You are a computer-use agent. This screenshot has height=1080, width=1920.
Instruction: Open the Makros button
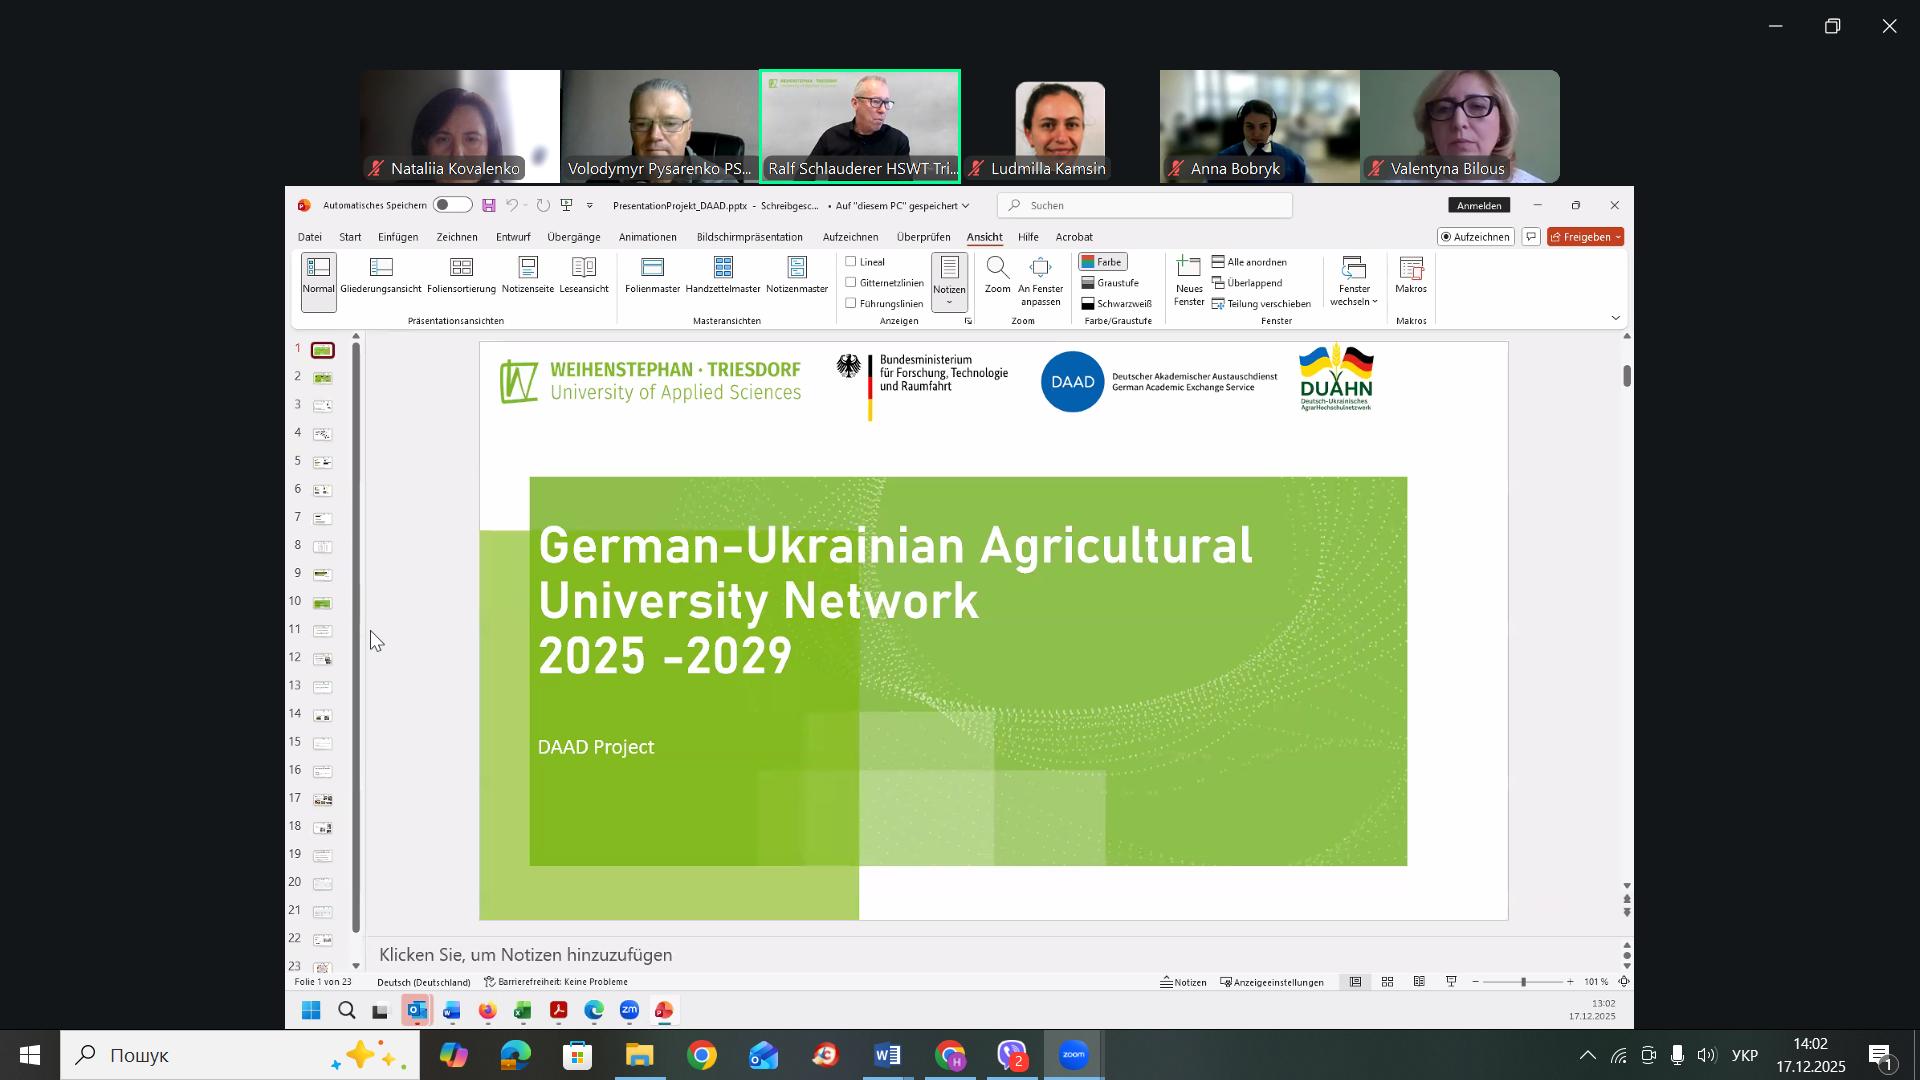[1411, 274]
